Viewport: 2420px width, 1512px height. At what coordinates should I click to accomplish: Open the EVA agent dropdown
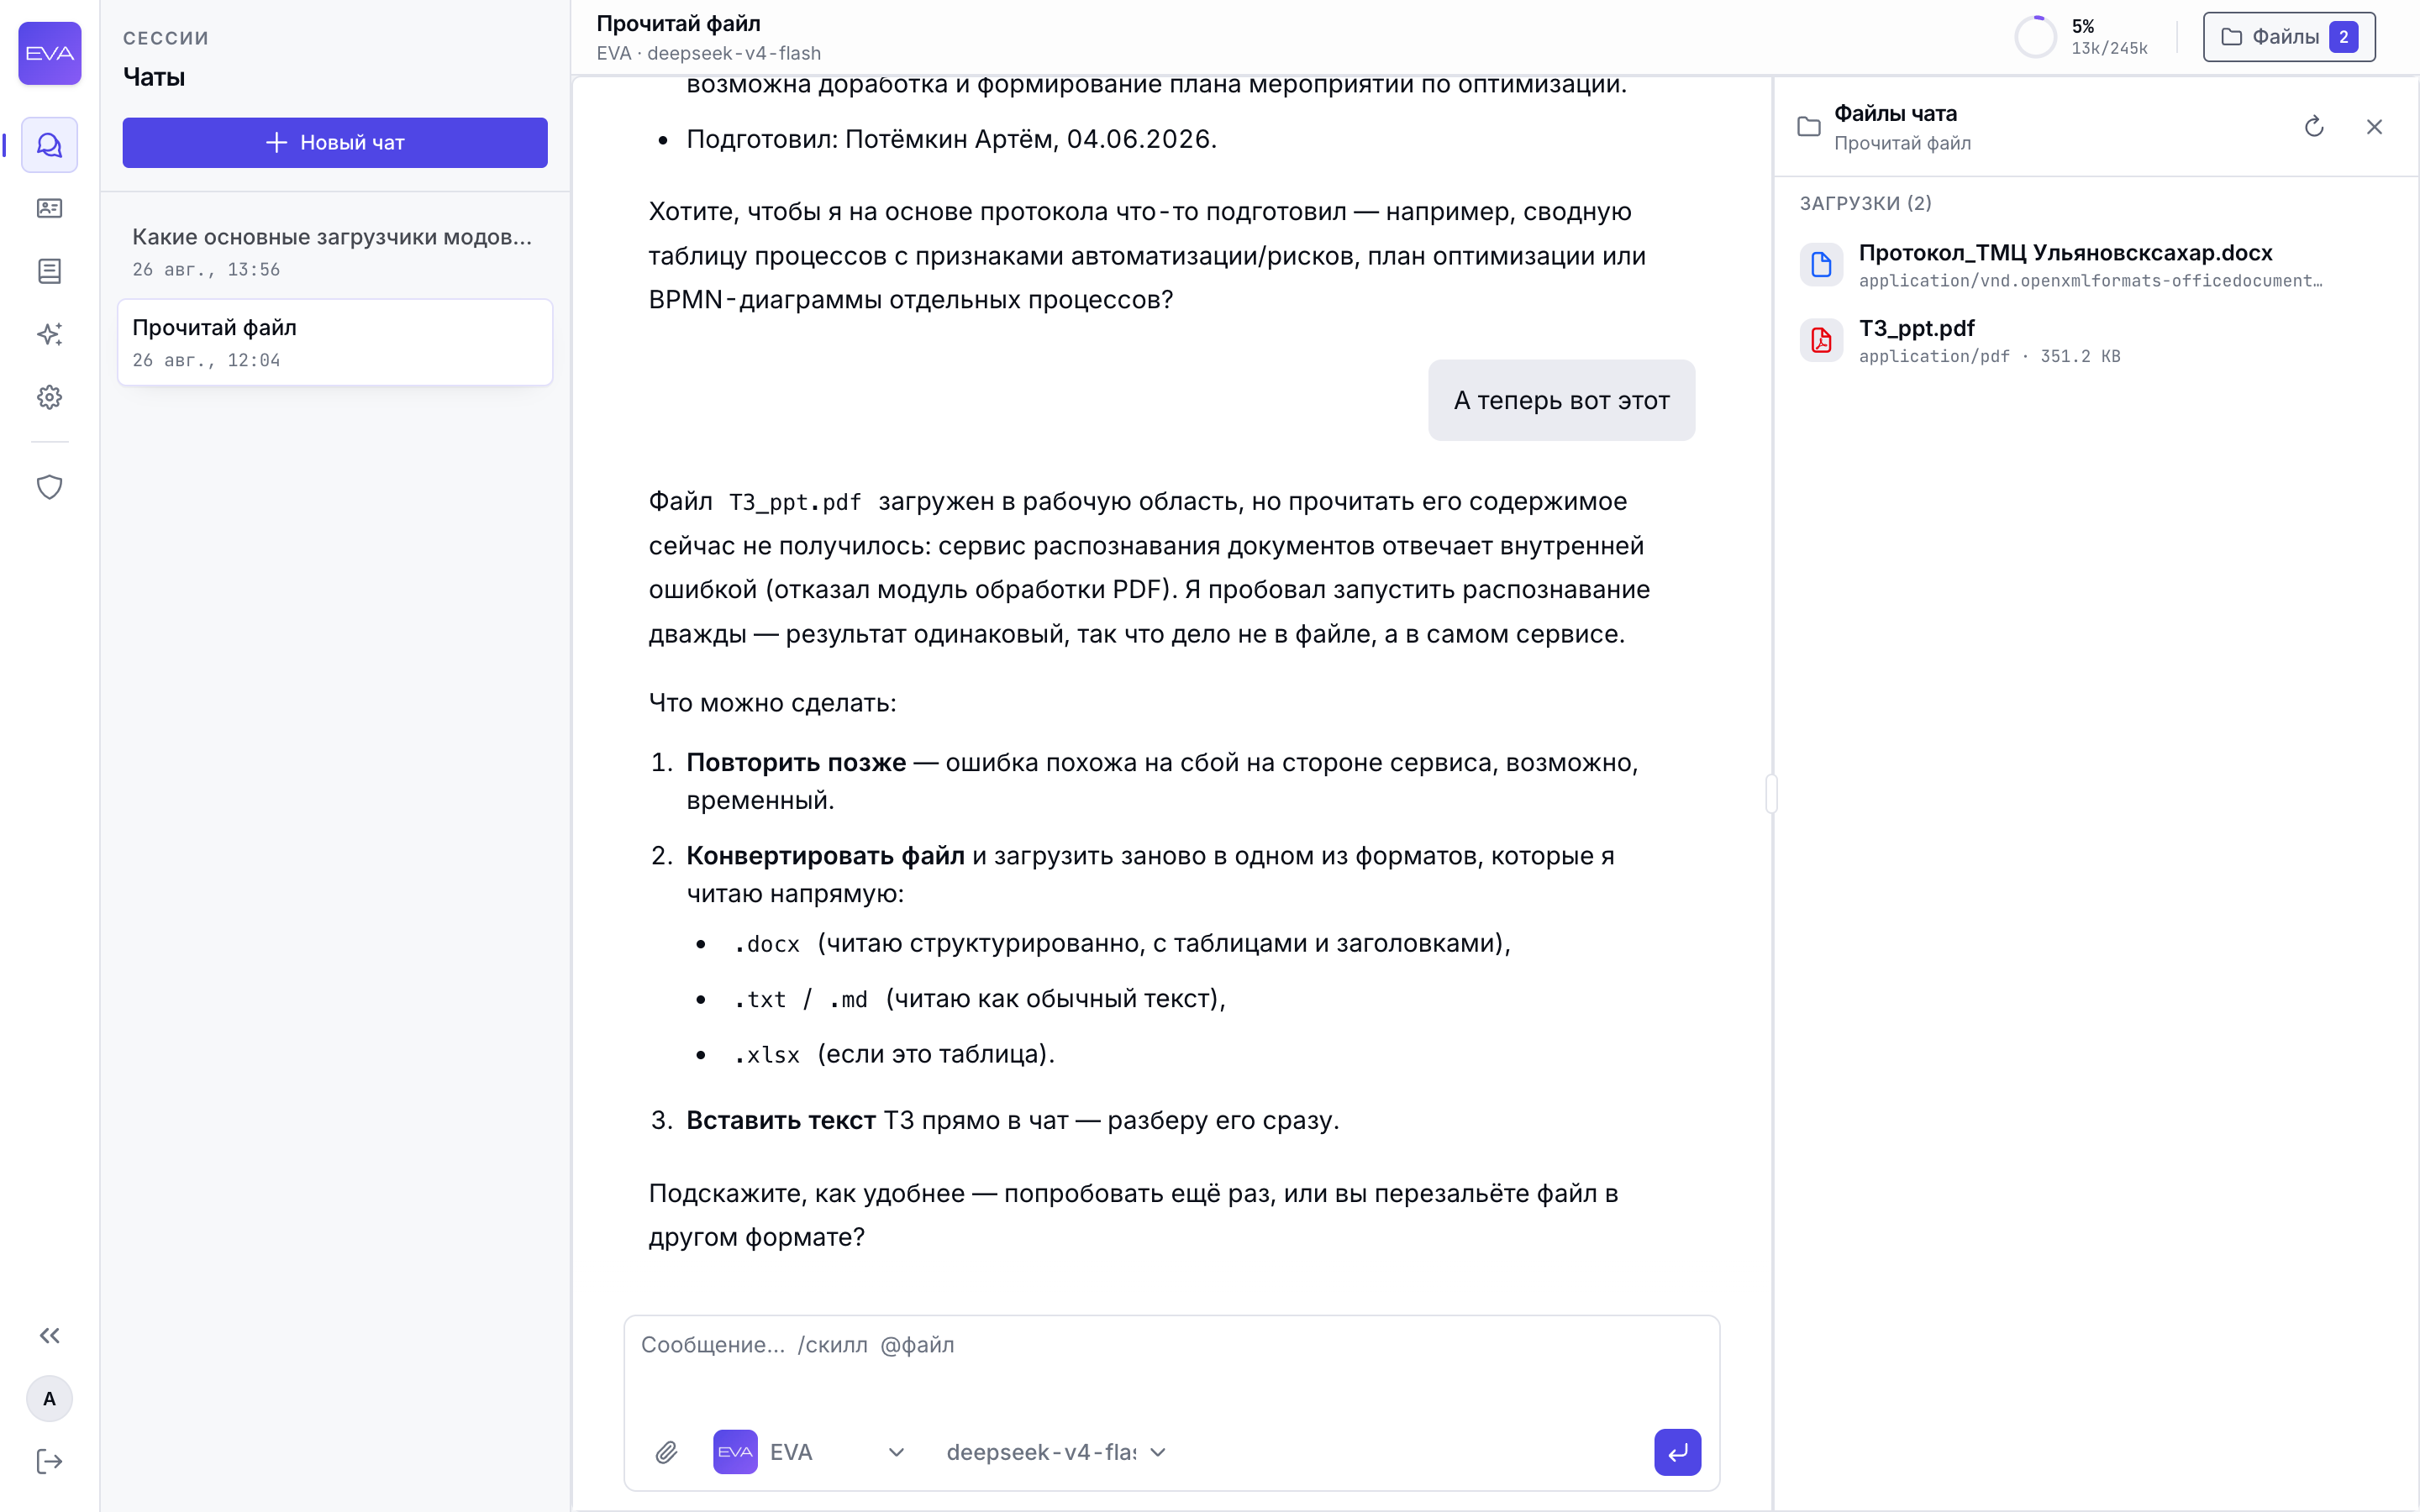pyautogui.click(x=810, y=1452)
